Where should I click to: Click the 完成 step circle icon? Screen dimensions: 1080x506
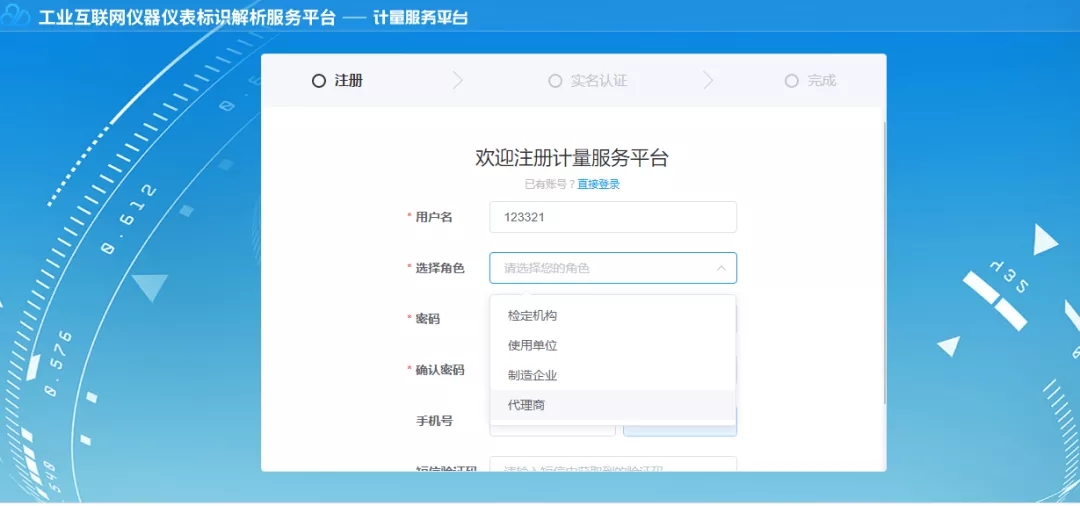point(792,81)
